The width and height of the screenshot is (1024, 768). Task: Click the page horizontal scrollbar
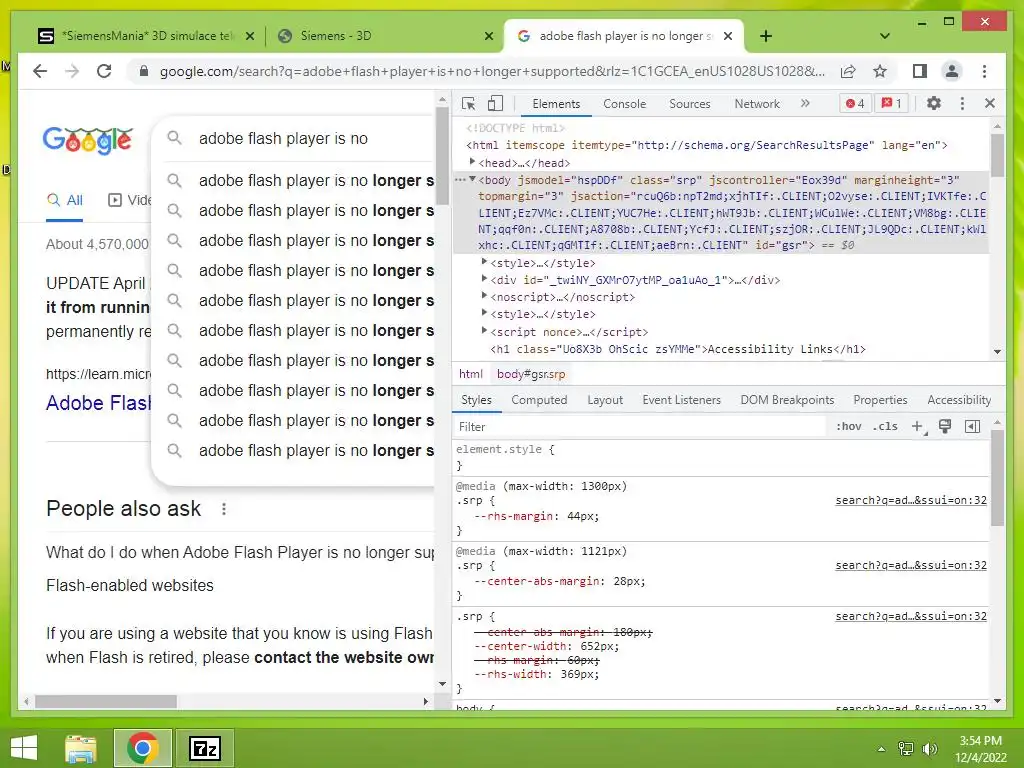coord(106,701)
